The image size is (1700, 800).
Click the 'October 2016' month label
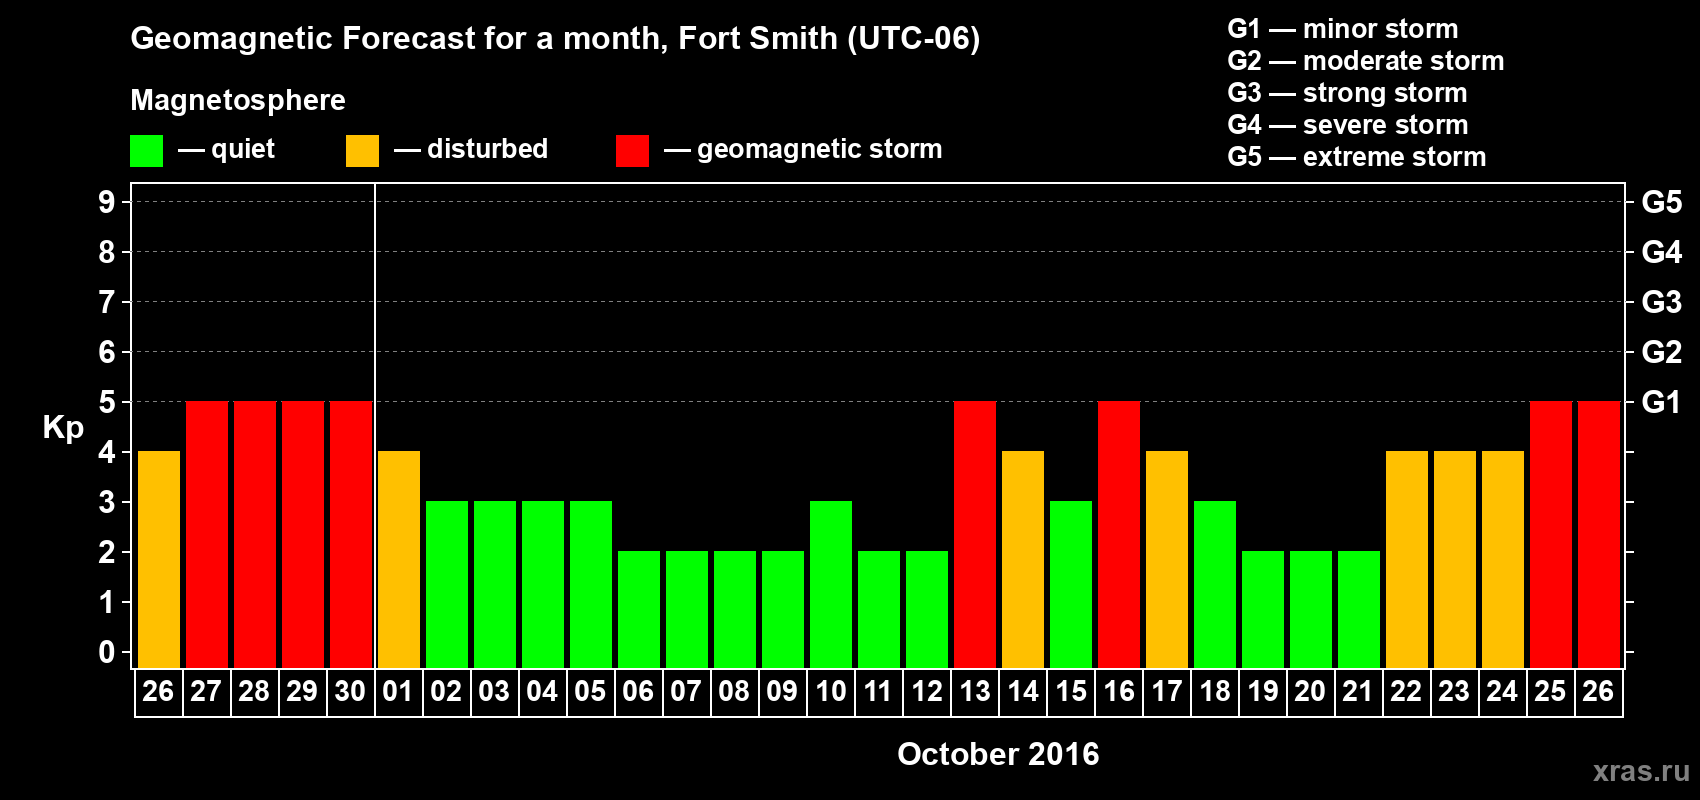tap(998, 754)
